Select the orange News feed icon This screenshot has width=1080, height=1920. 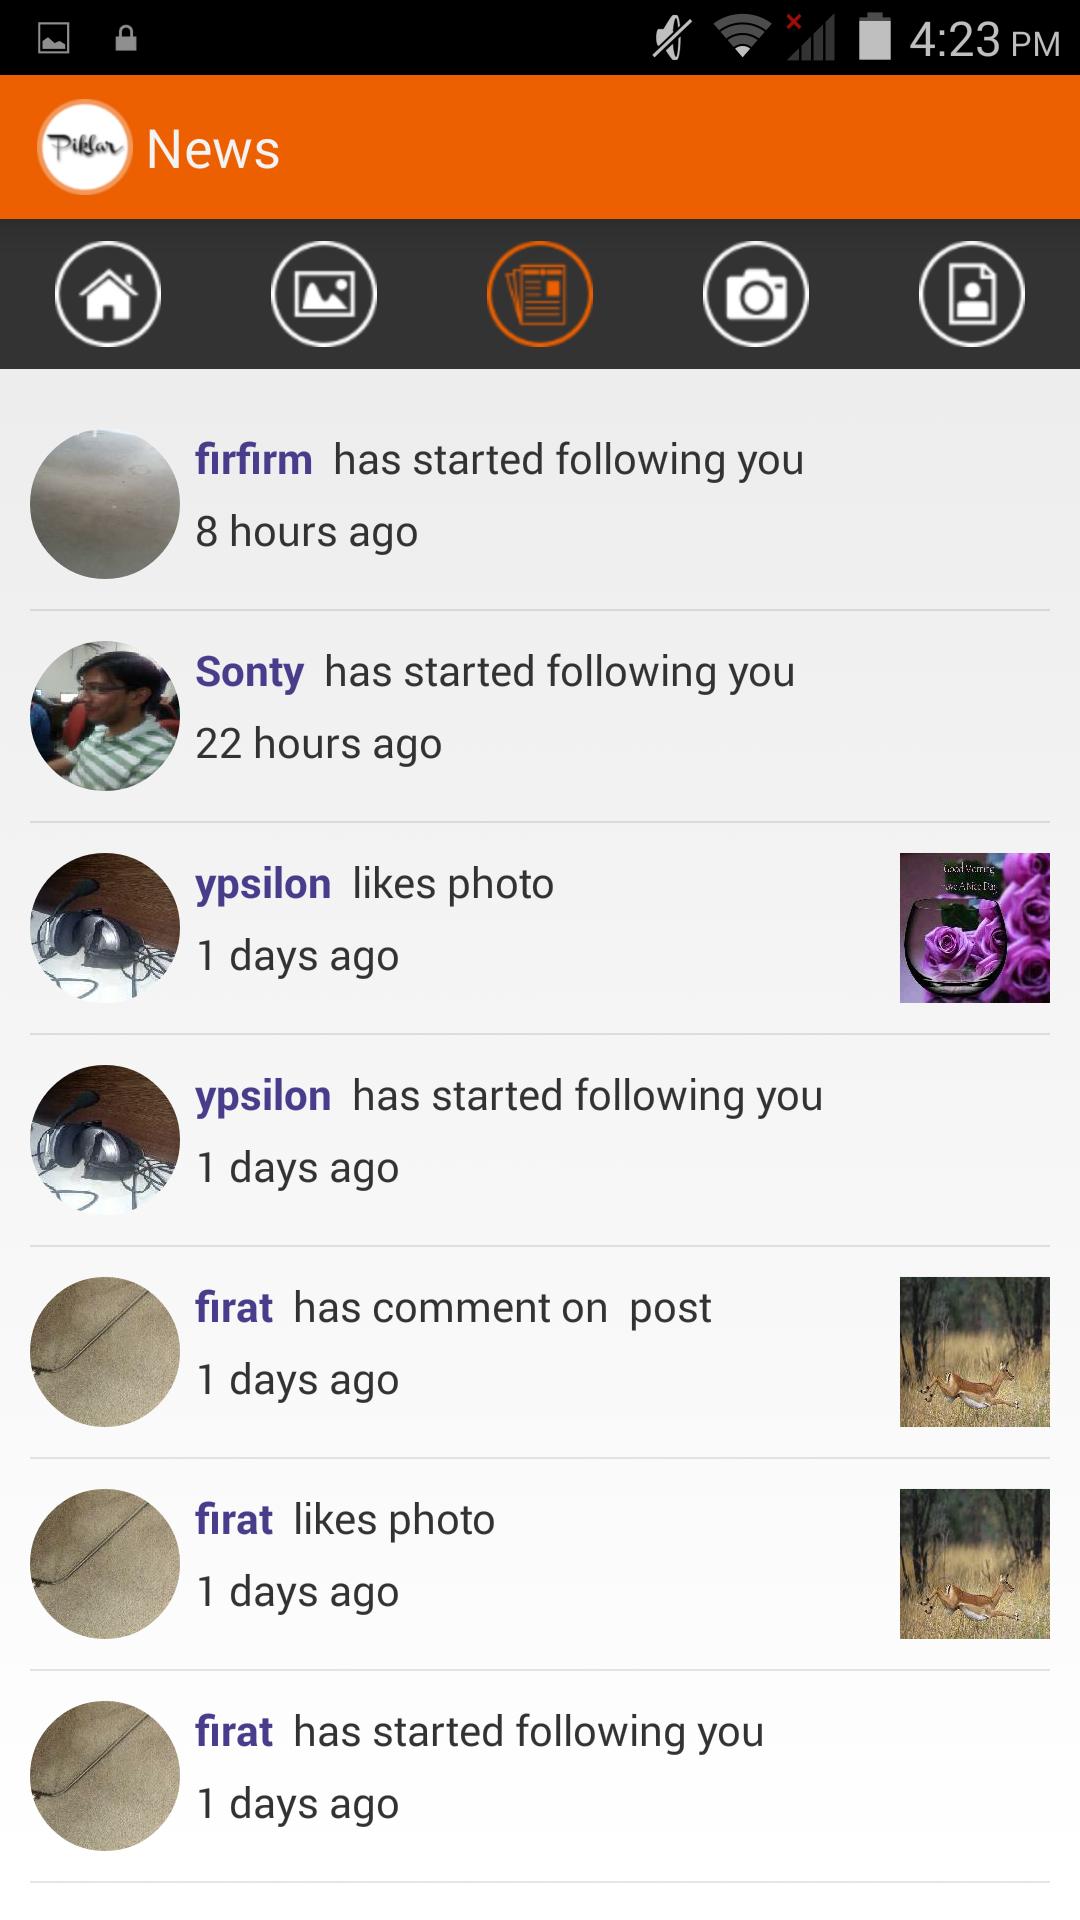(540, 294)
